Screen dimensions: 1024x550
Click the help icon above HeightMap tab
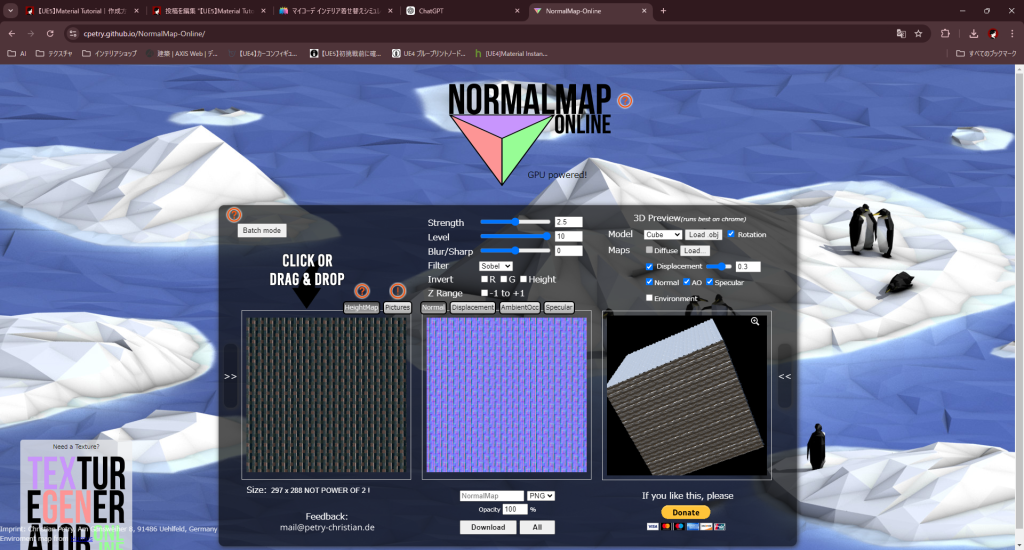pos(363,291)
